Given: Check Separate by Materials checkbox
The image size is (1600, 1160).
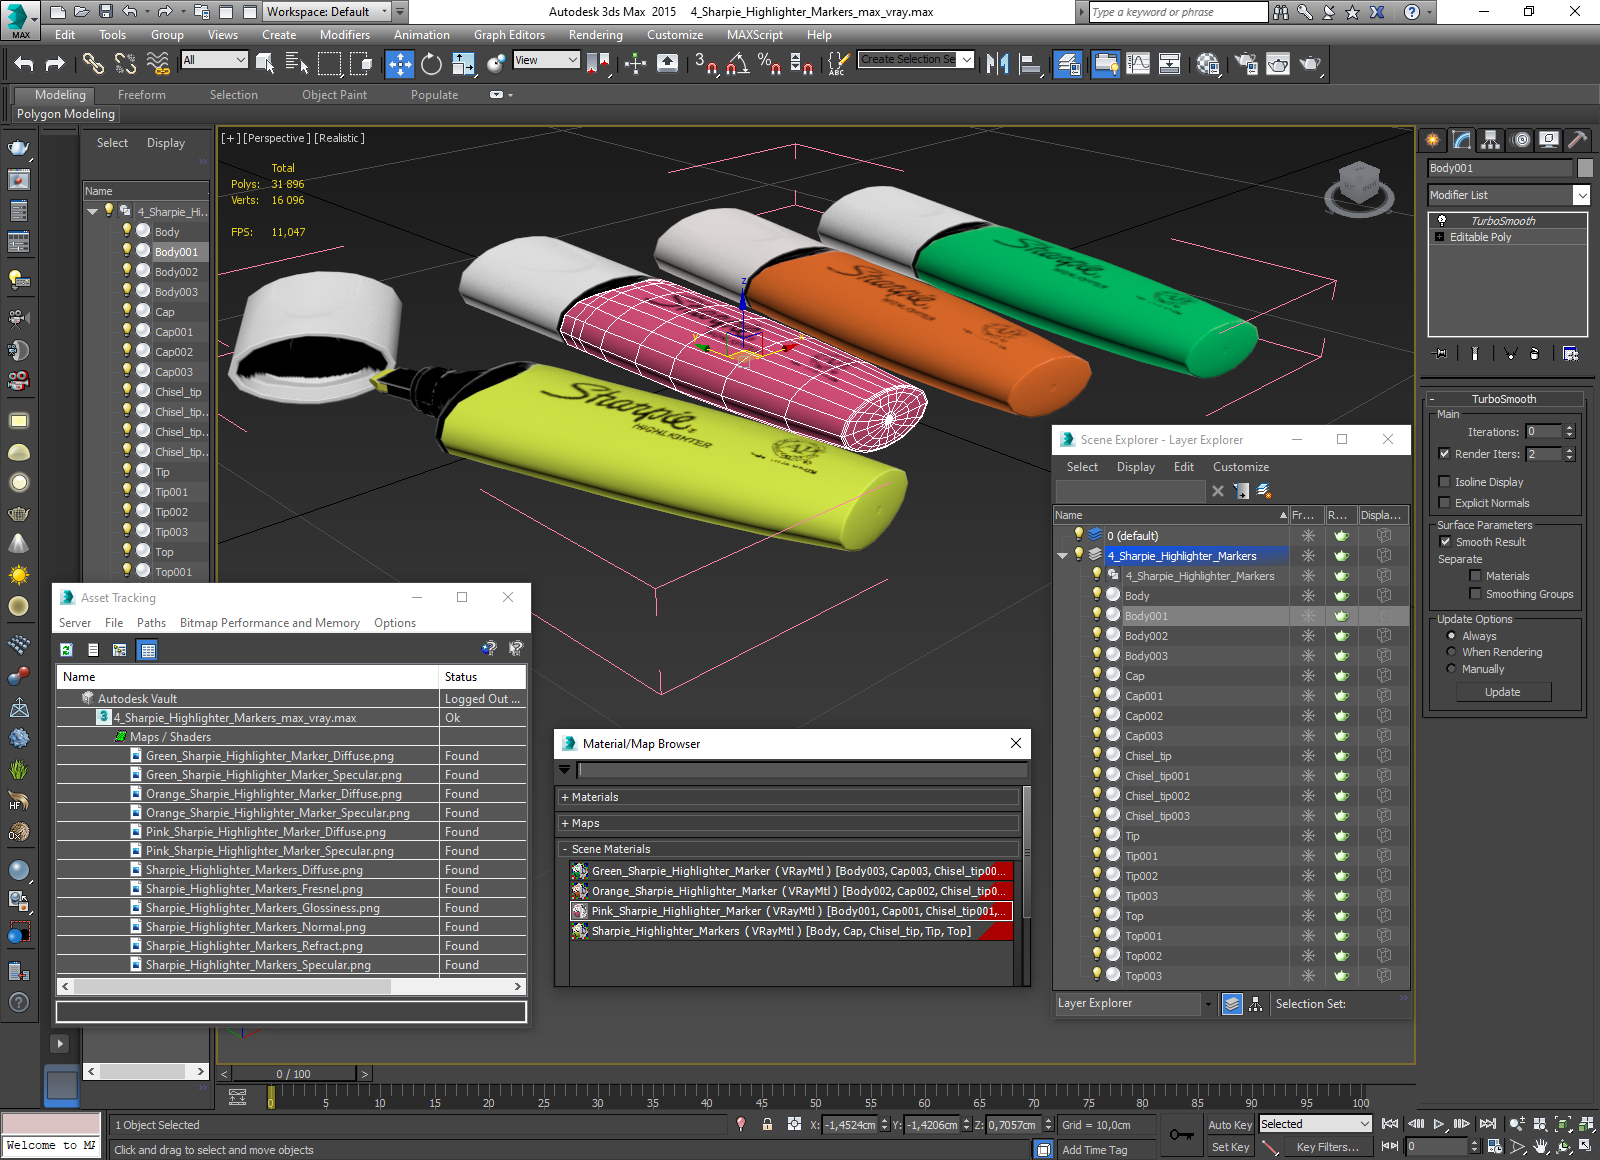Looking at the screenshot, I should 1475,576.
